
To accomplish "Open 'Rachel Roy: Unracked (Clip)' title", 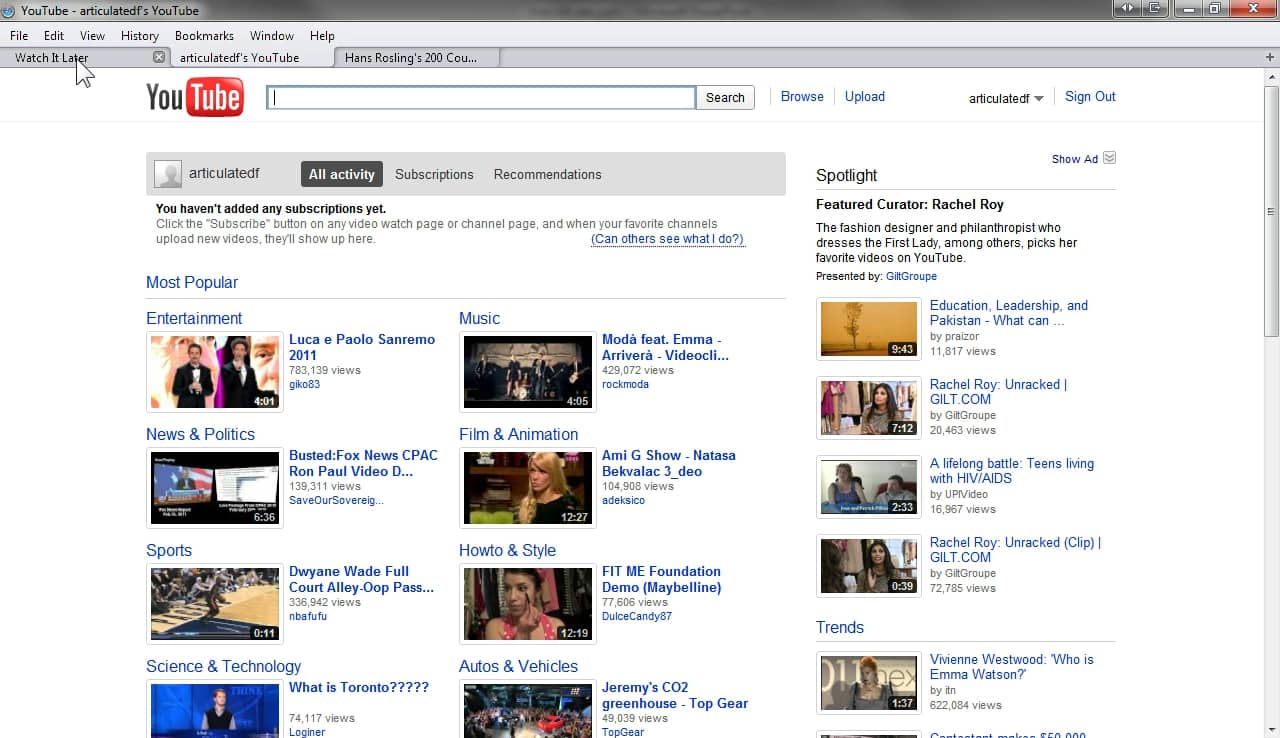I will click(1015, 549).
